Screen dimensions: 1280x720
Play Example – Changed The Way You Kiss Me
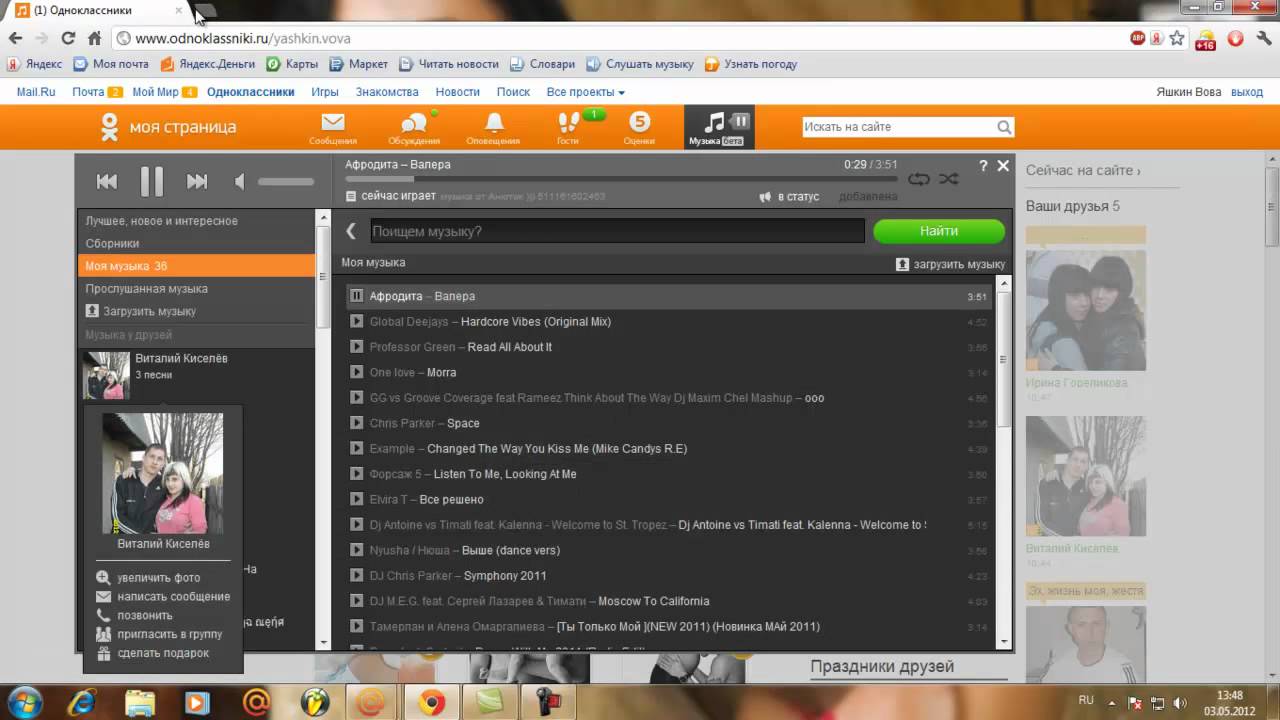click(x=356, y=448)
